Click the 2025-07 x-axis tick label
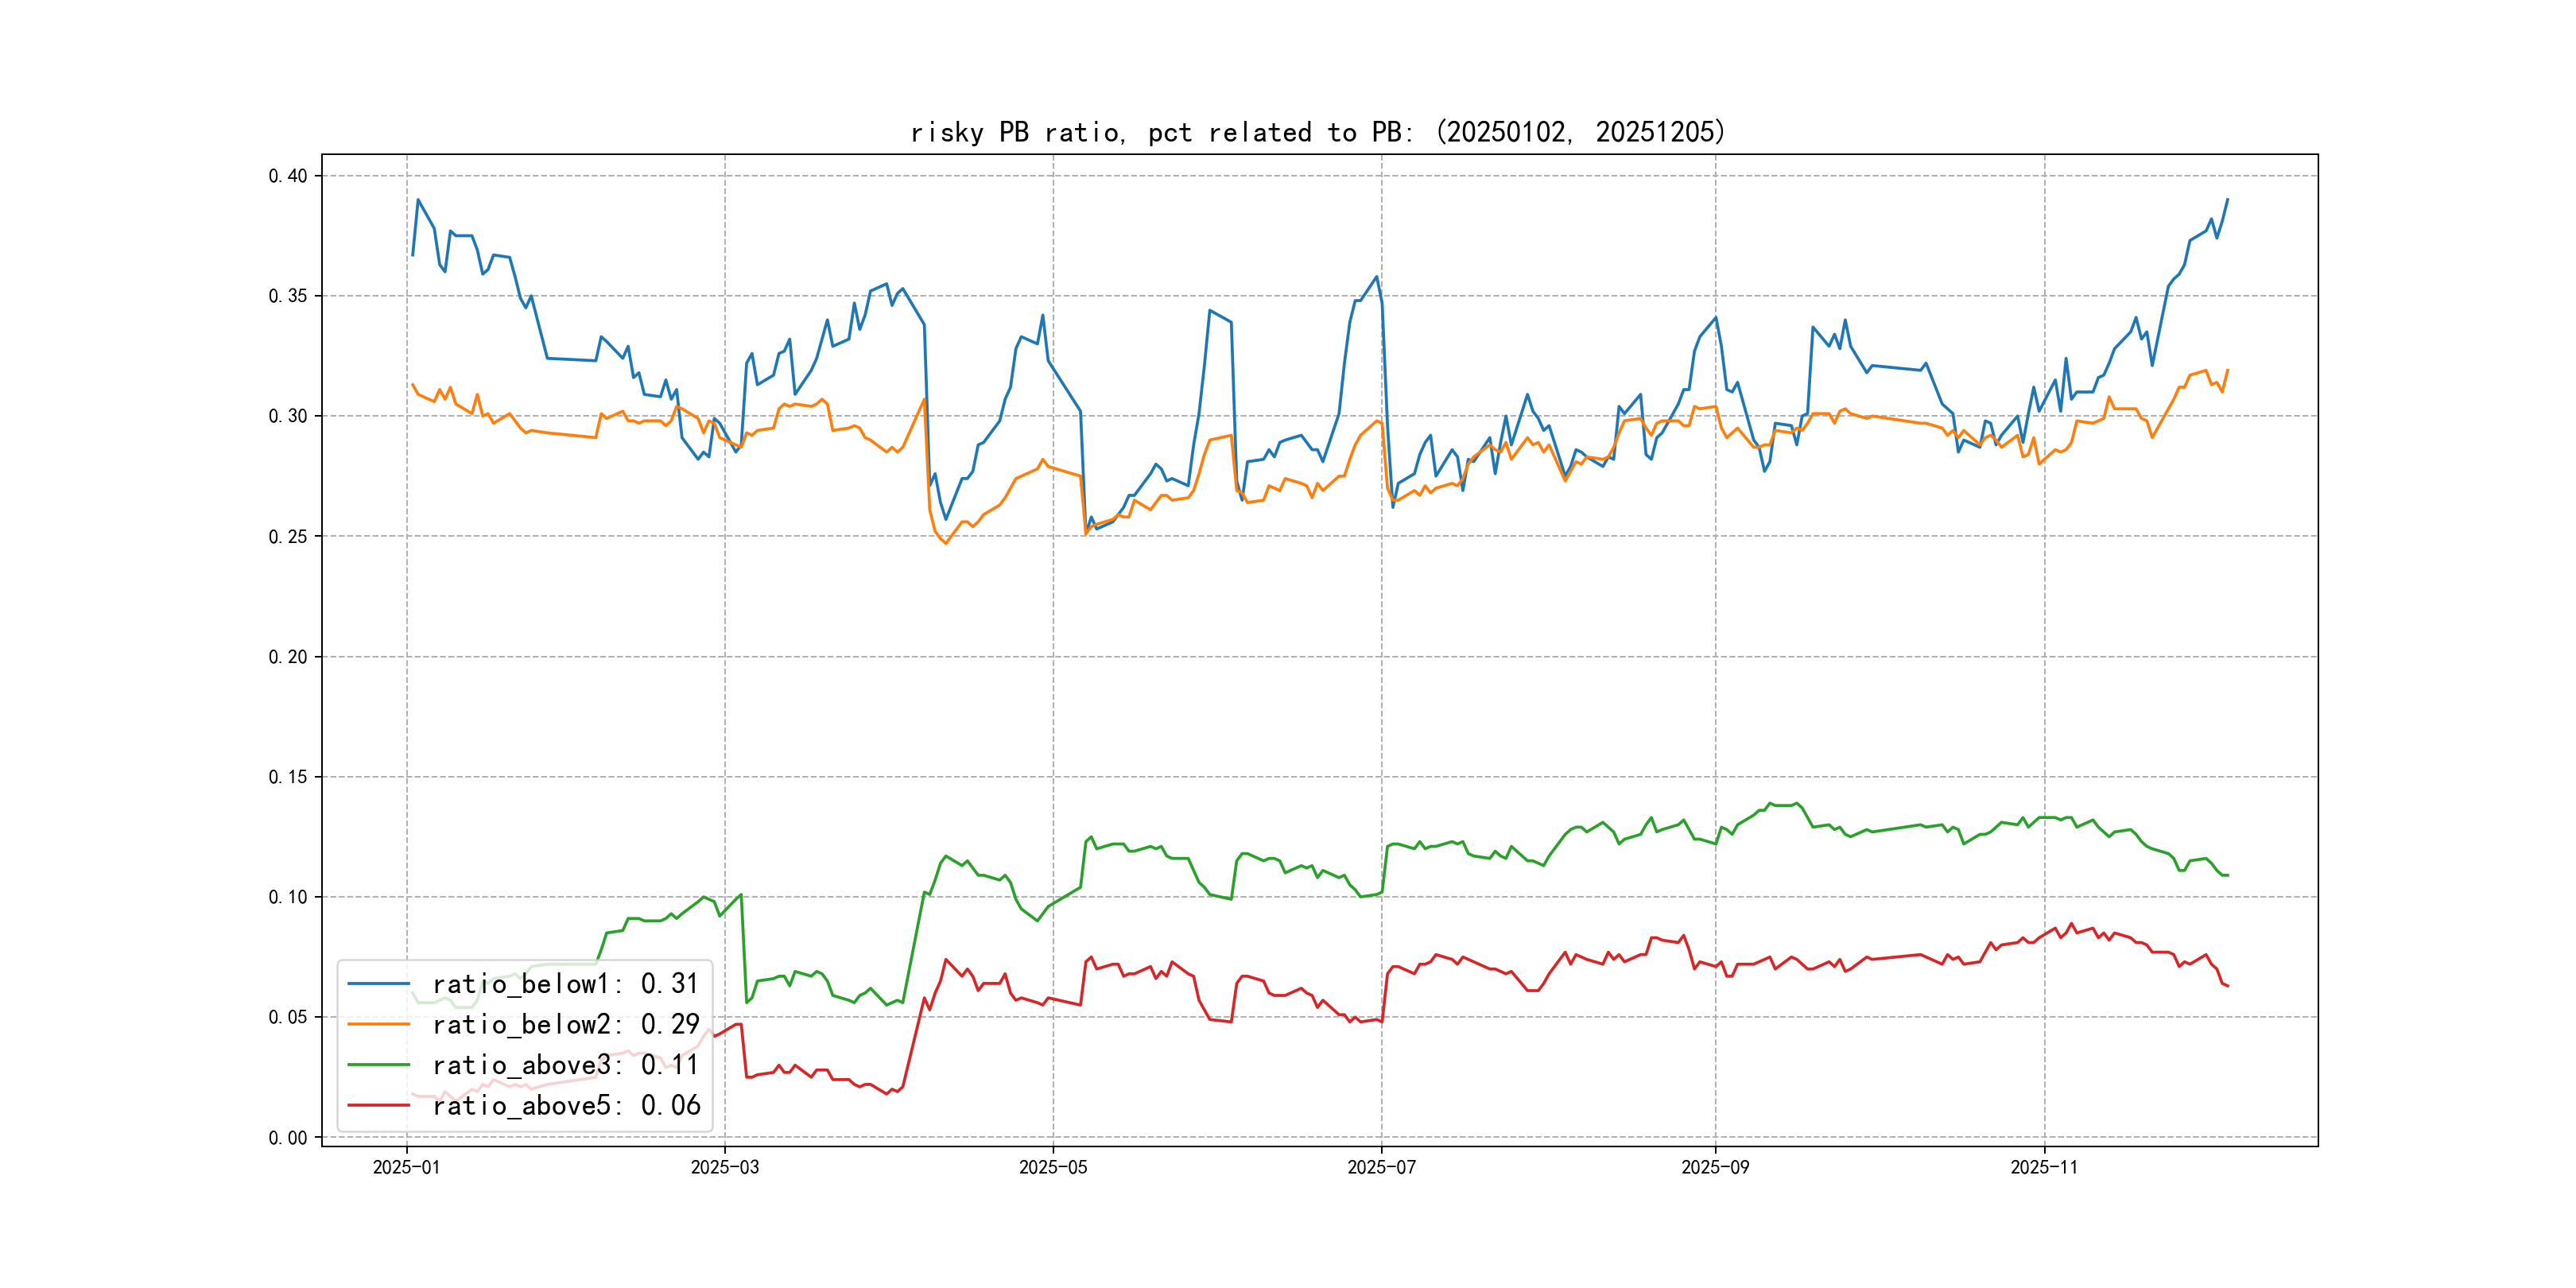 [1381, 1168]
